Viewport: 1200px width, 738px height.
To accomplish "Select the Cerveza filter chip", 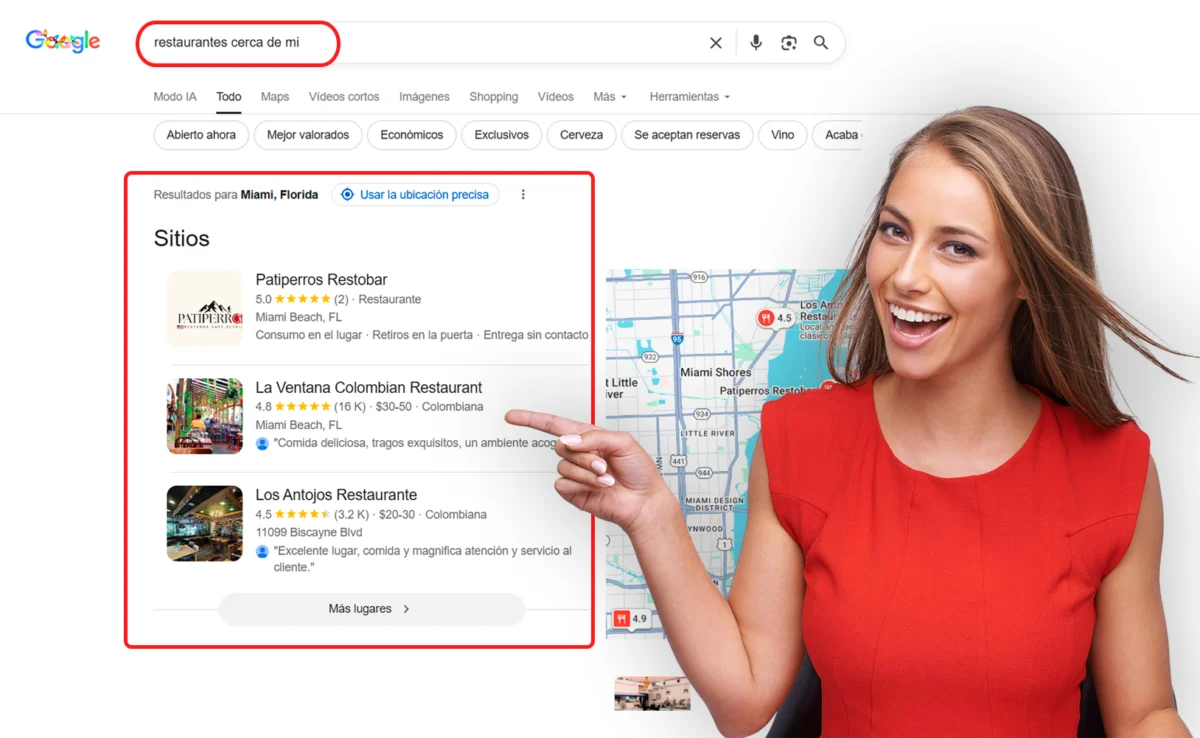I will coord(581,135).
